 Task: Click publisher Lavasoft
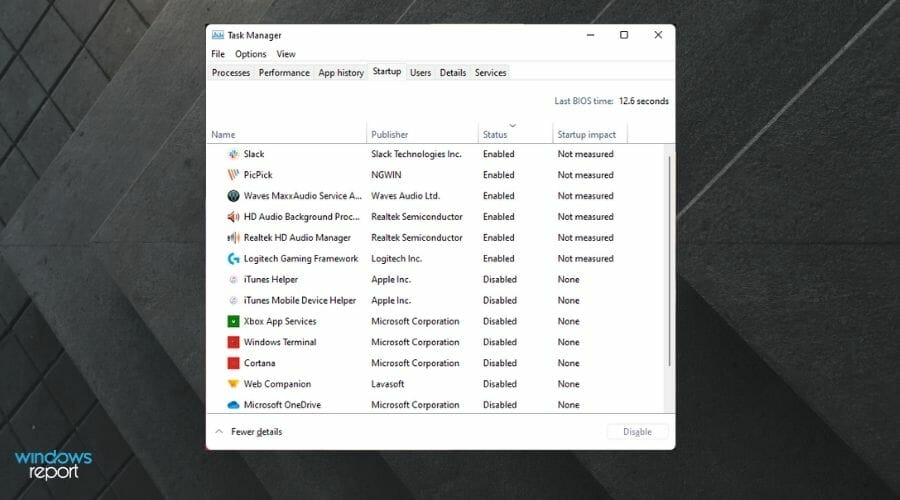387,384
